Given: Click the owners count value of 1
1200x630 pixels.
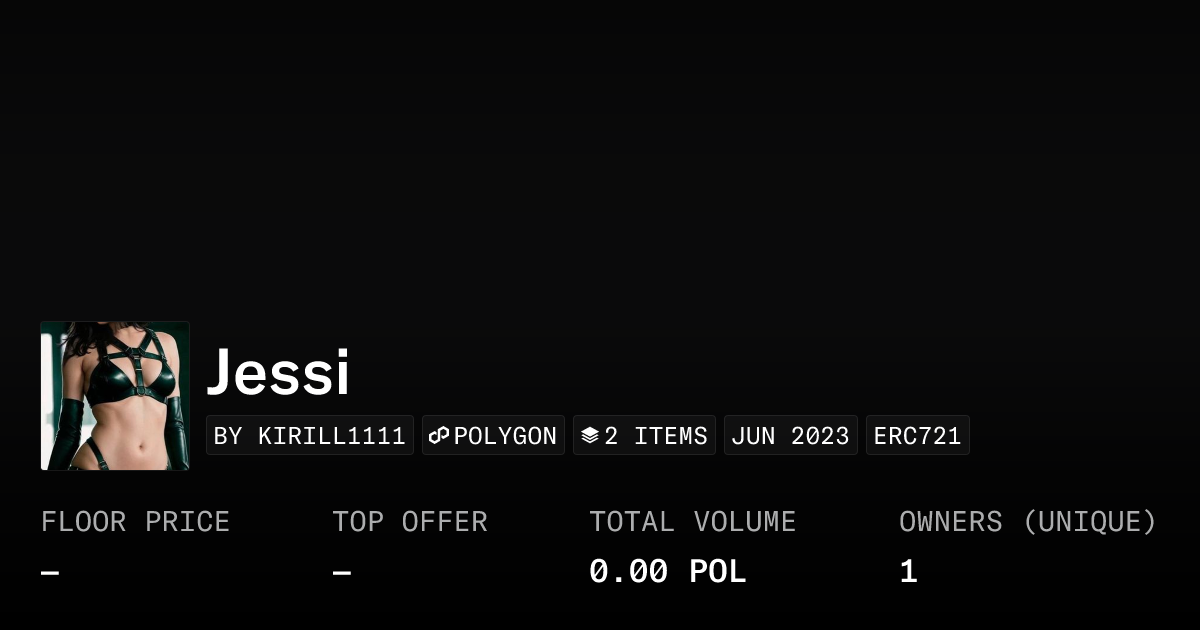Looking at the screenshot, I should tap(907, 571).
